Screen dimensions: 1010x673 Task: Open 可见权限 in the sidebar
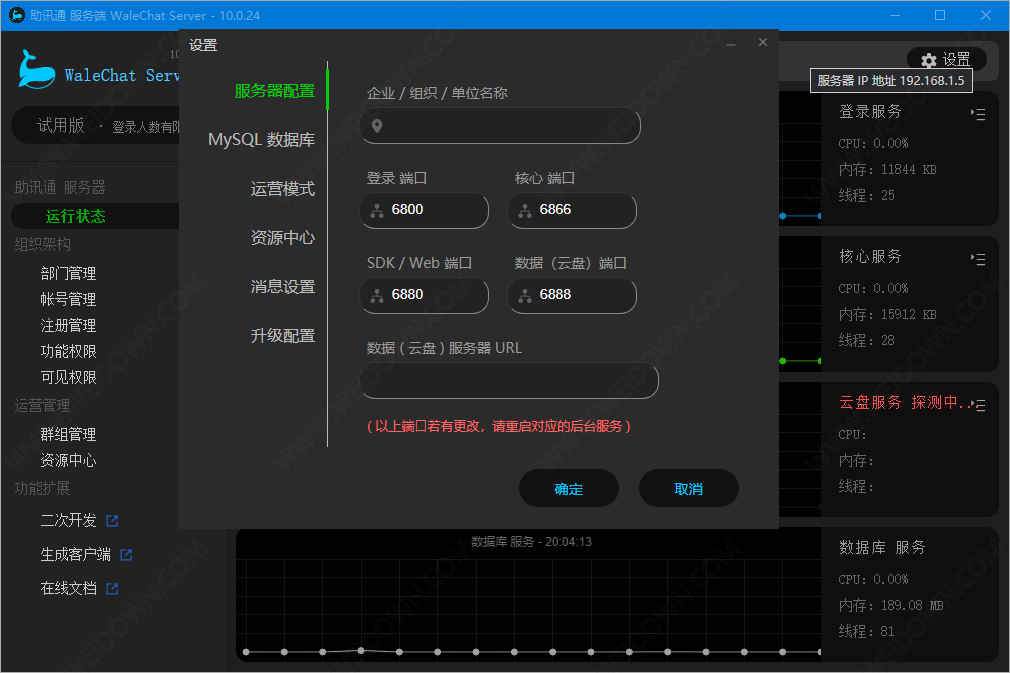[x=68, y=377]
